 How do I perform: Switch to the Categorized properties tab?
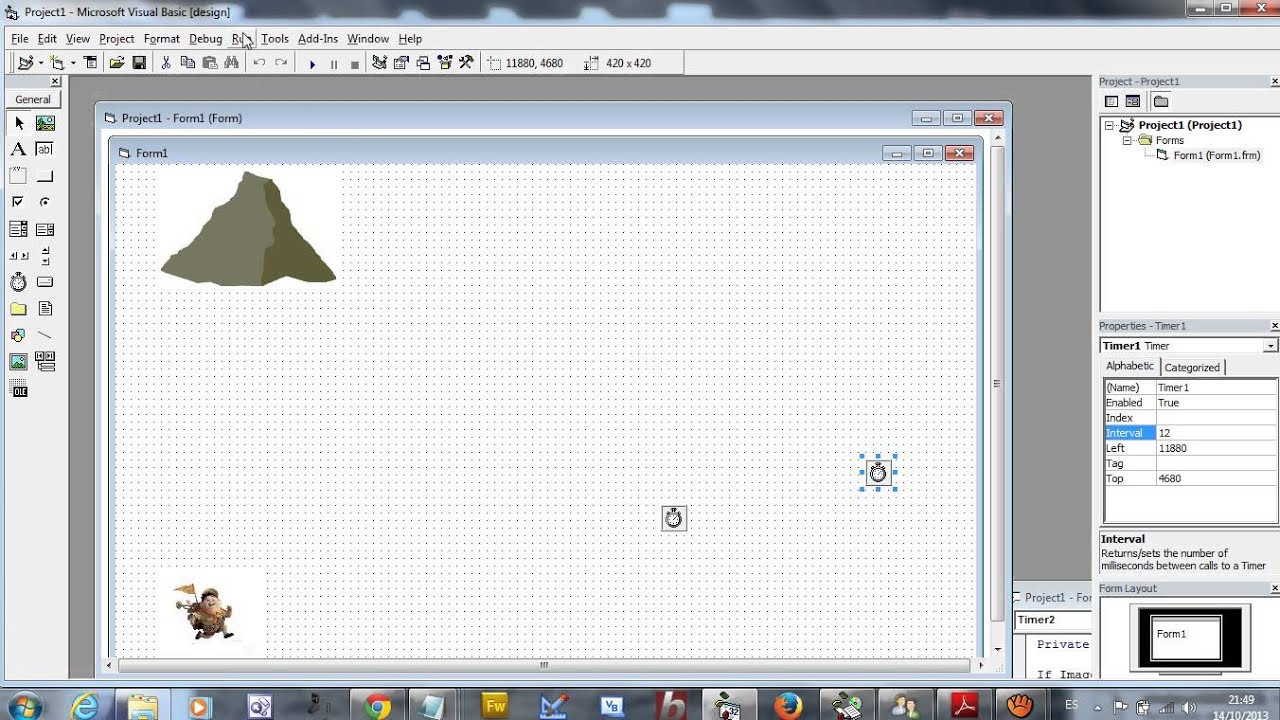click(1192, 367)
